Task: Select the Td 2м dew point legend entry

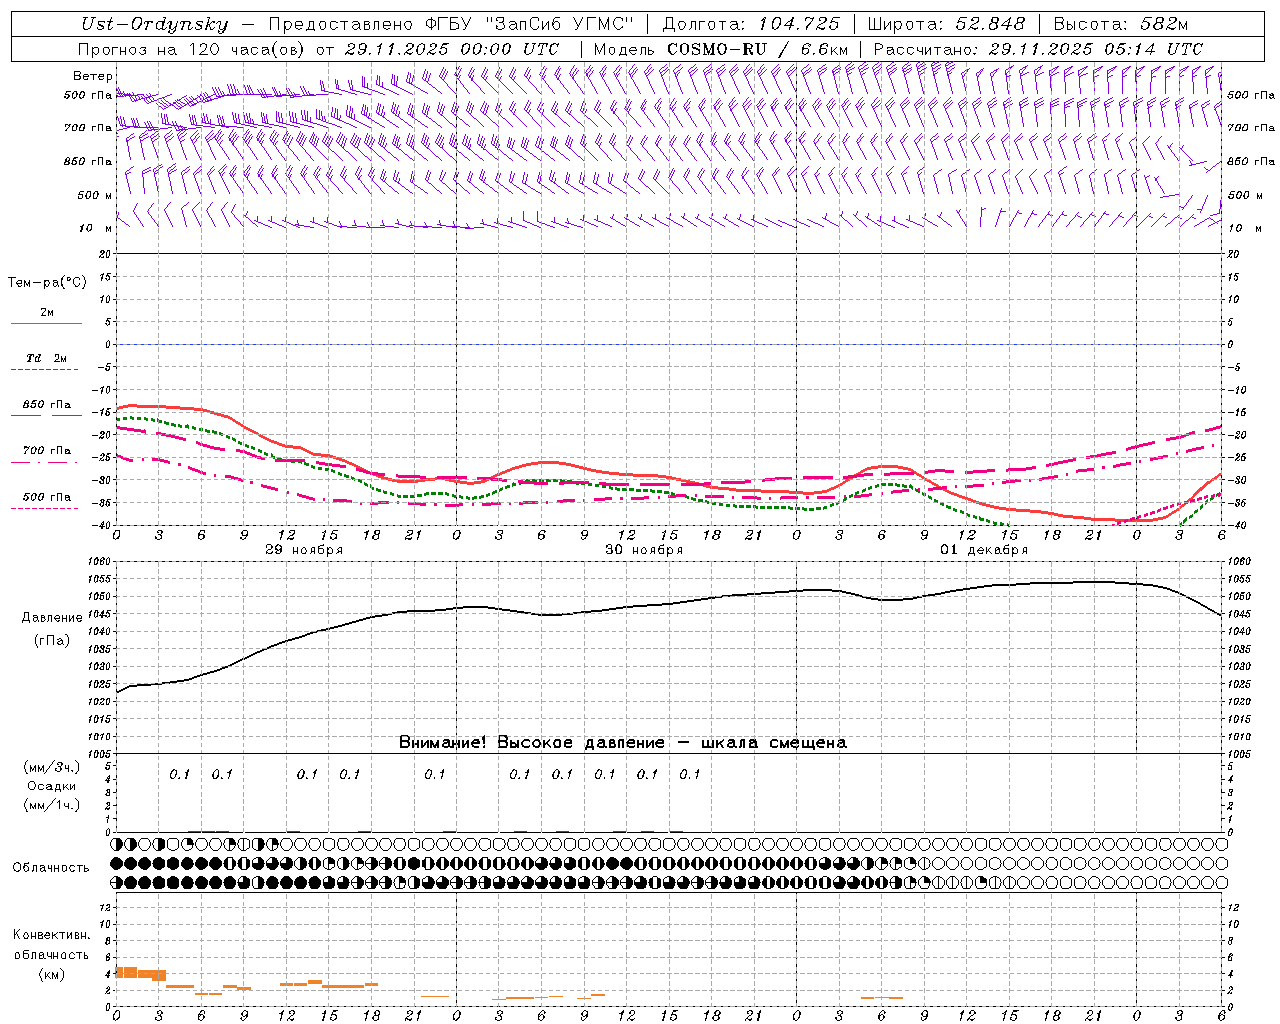Action: click(46, 358)
